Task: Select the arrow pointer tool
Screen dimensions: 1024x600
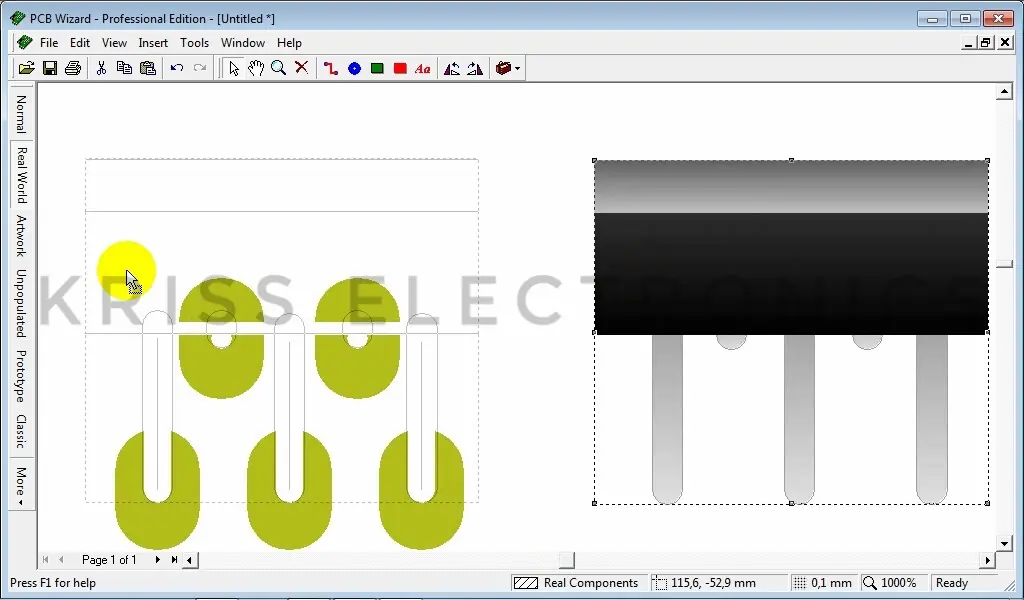Action: (233, 68)
